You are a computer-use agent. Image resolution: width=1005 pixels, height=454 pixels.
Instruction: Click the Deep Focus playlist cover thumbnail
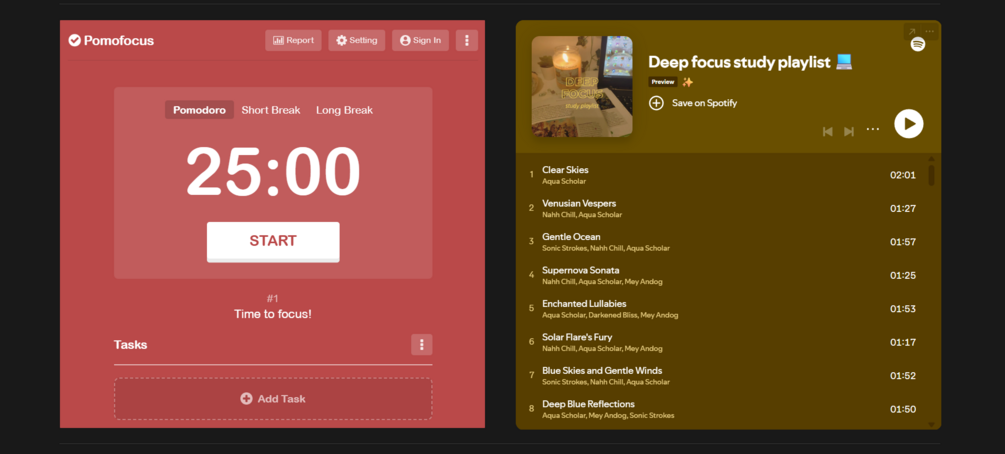pyautogui.click(x=582, y=87)
